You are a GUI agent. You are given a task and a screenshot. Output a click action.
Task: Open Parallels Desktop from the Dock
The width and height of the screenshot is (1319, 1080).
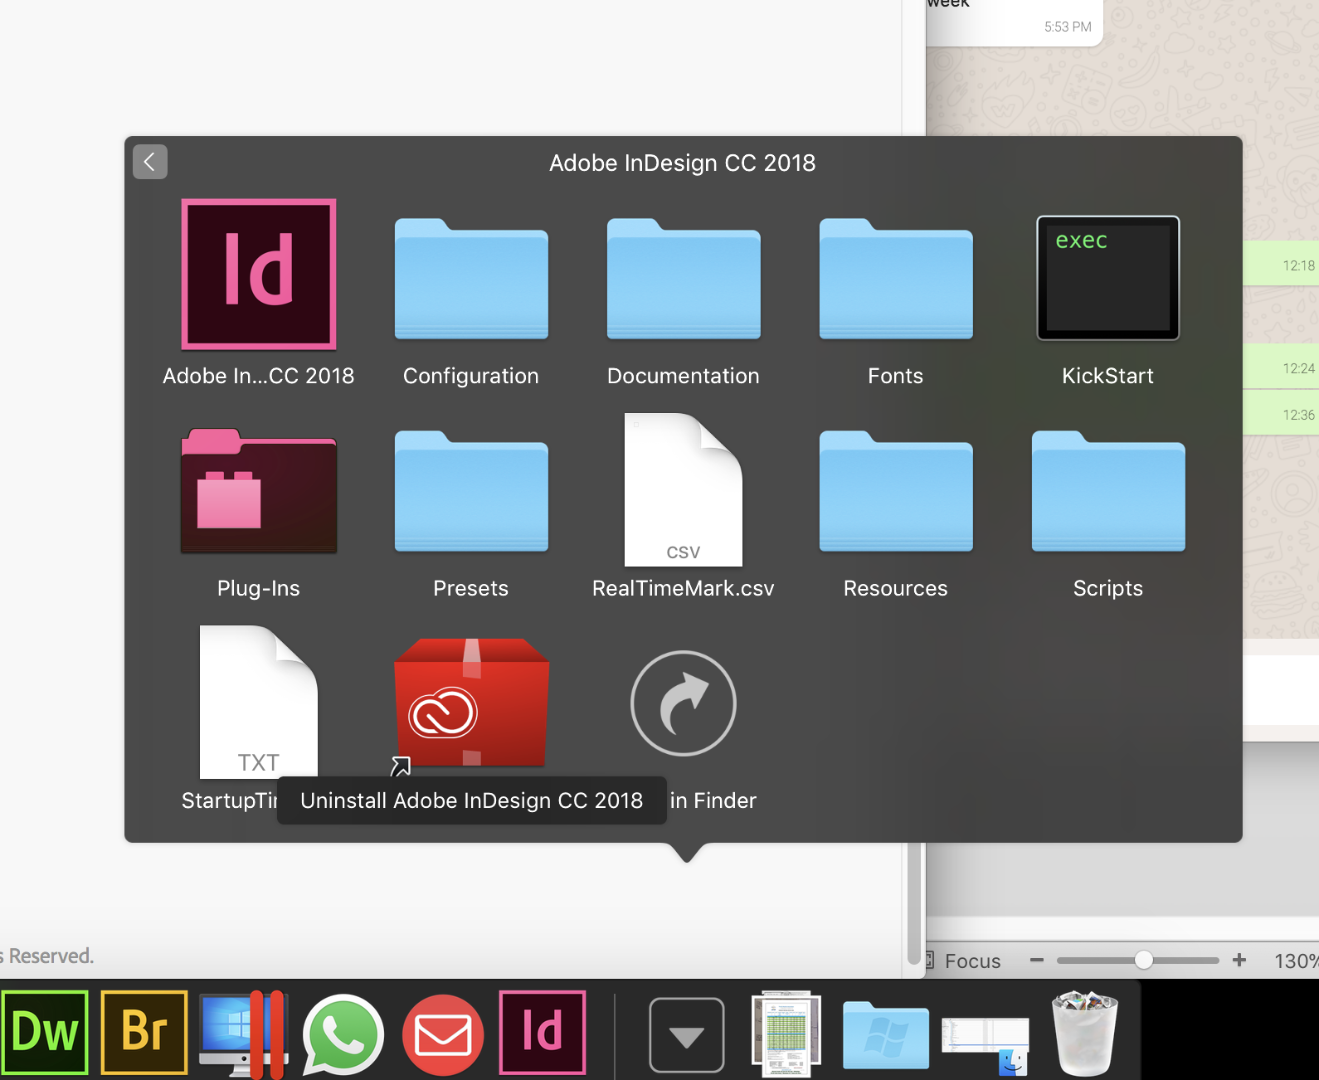click(243, 1034)
